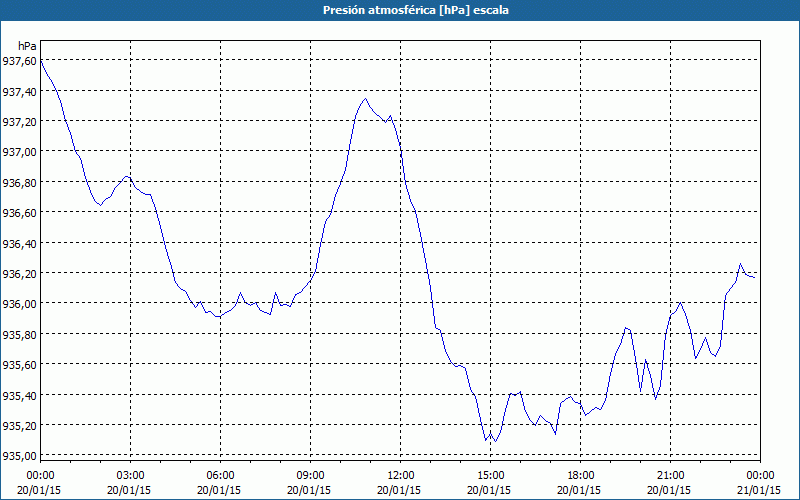Select the 936,40 y-axis value
Viewport: 800px width, 500px height.
[x=19, y=244]
